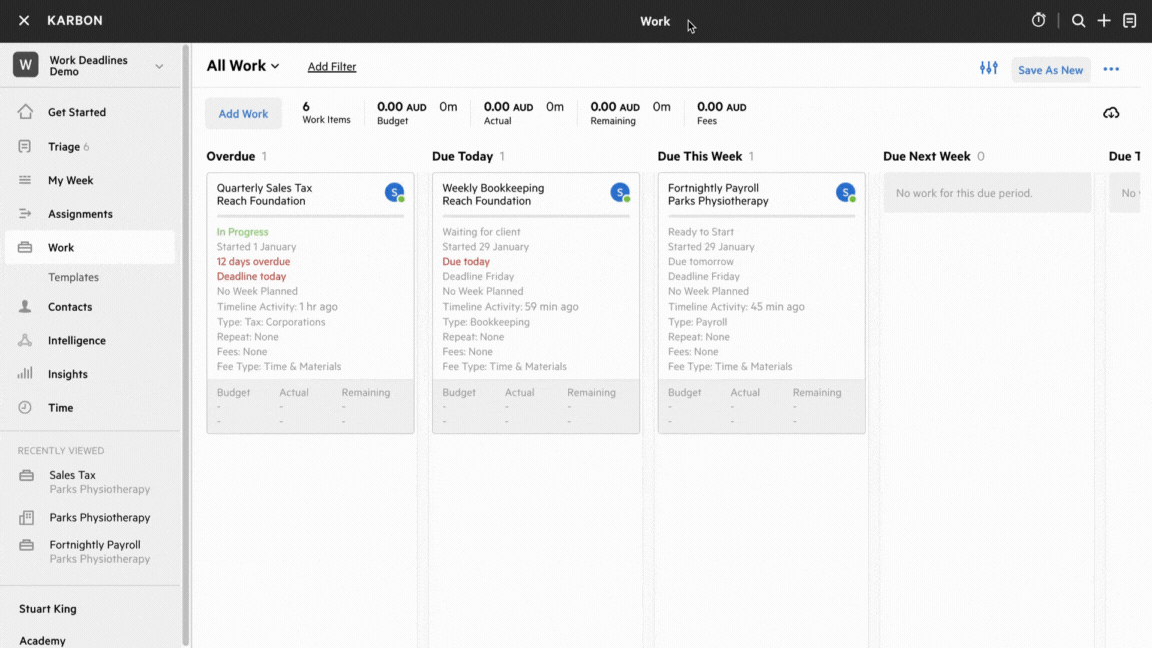Click the Due Today column header

click(462, 156)
